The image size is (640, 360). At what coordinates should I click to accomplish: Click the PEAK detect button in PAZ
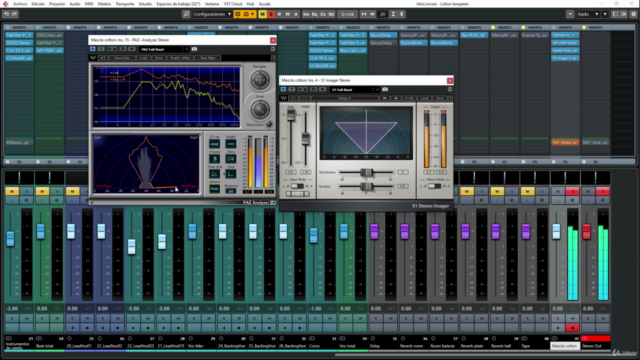coord(214,189)
